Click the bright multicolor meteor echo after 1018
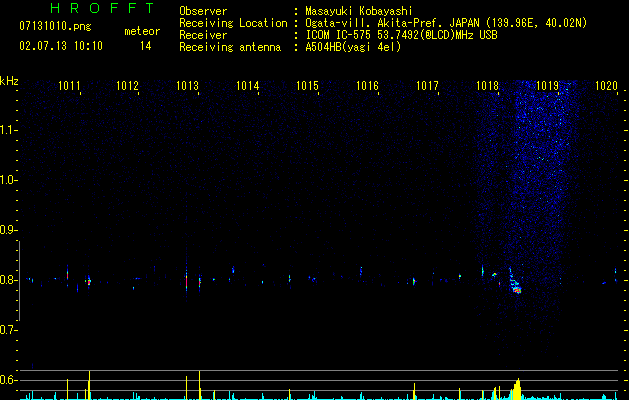The height and width of the screenshot is (400, 629). pos(515,282)
